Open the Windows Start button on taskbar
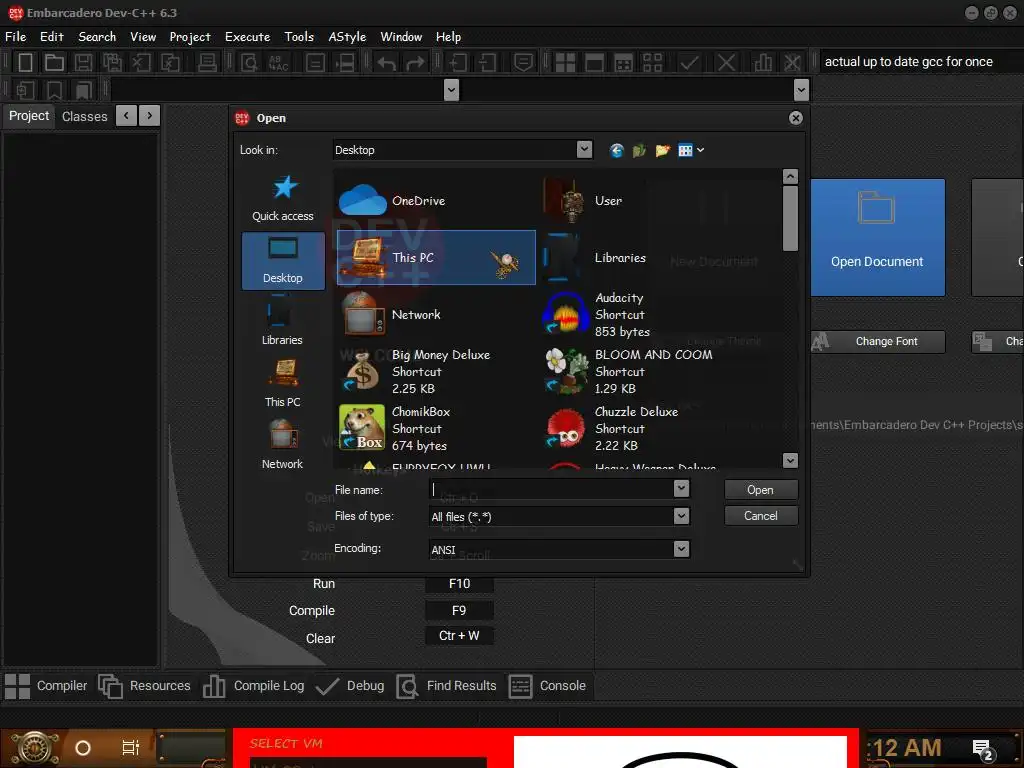The image size is (1024, 768). tap(35, 748)
